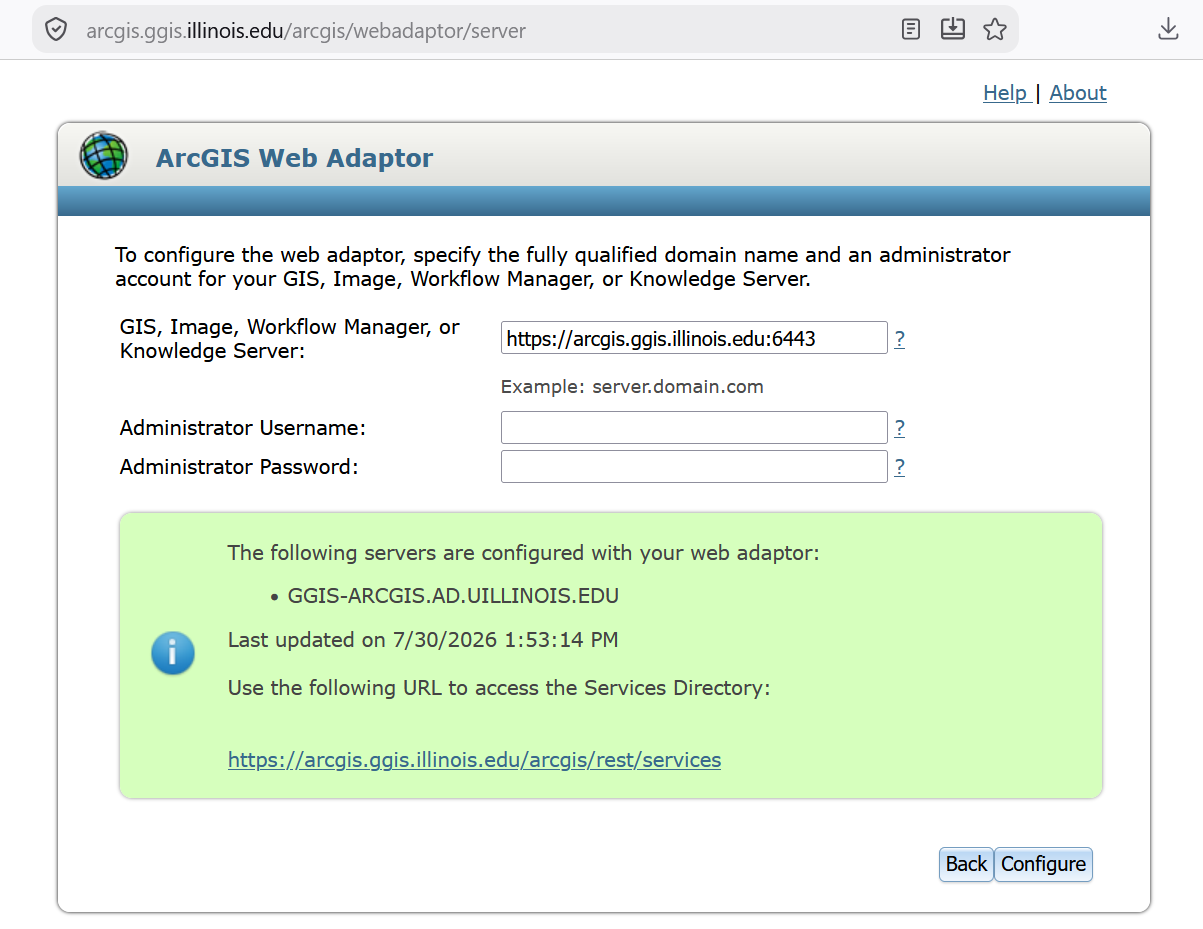
Task: Click the 'Last updated on 7/30/2026' text
Action: [x=423, y=640]
